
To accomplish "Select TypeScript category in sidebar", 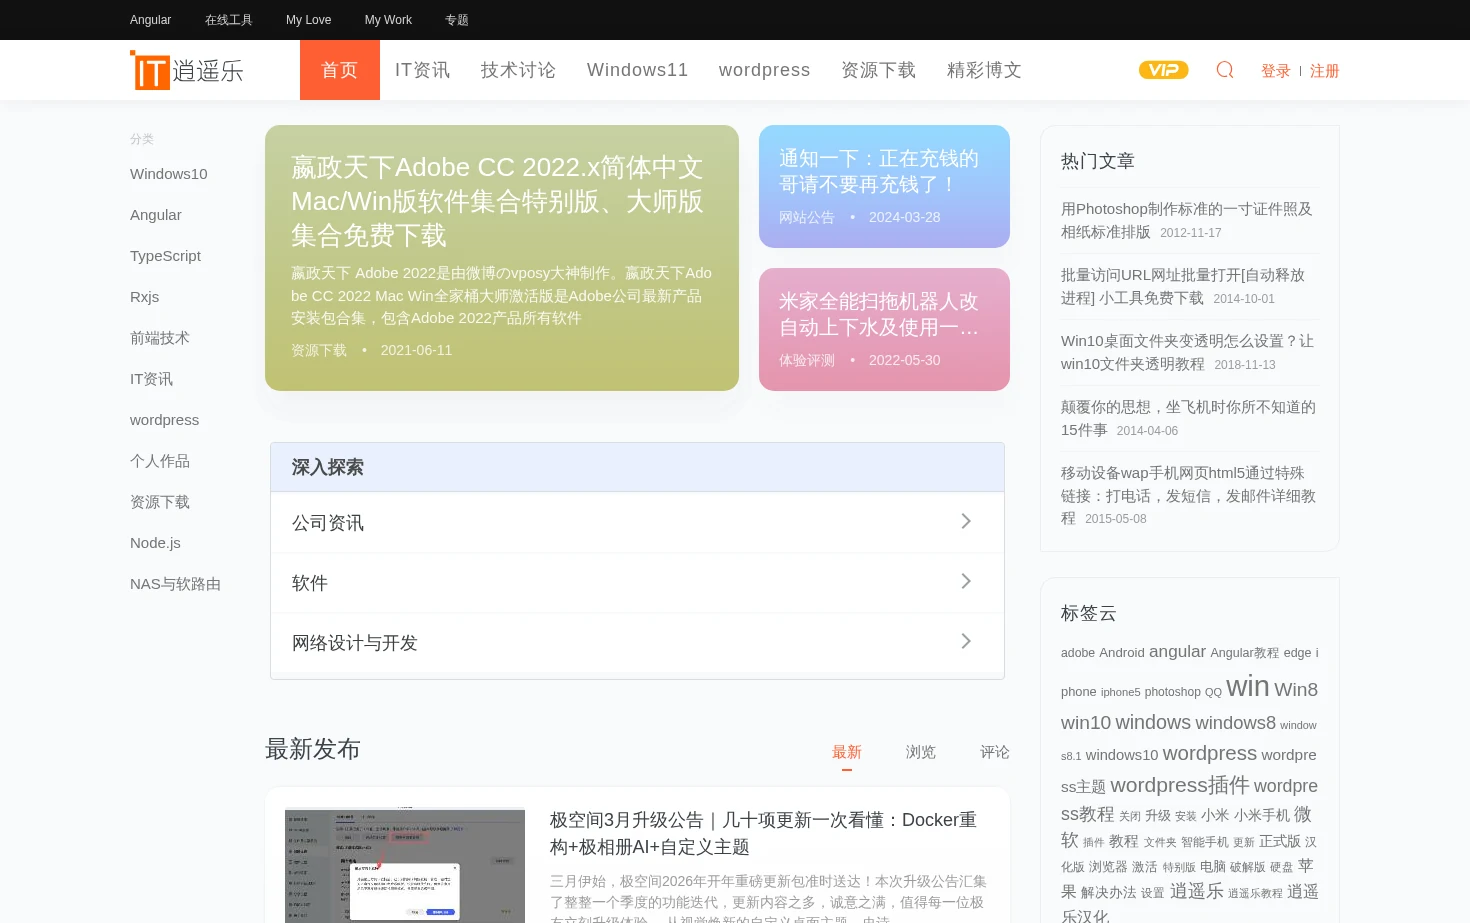I will pyautogui.click(x=166, y=256).
